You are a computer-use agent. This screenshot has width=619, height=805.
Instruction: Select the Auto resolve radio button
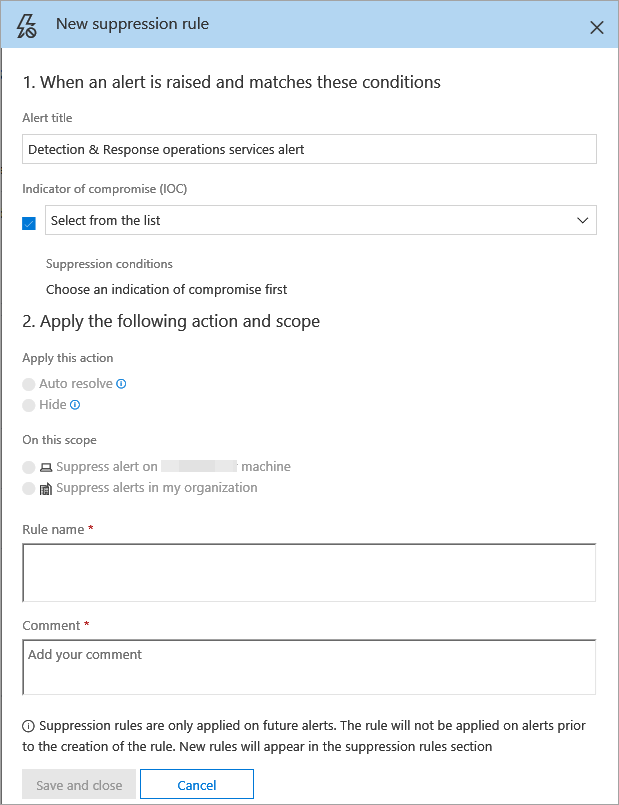(x=29, y=384)
